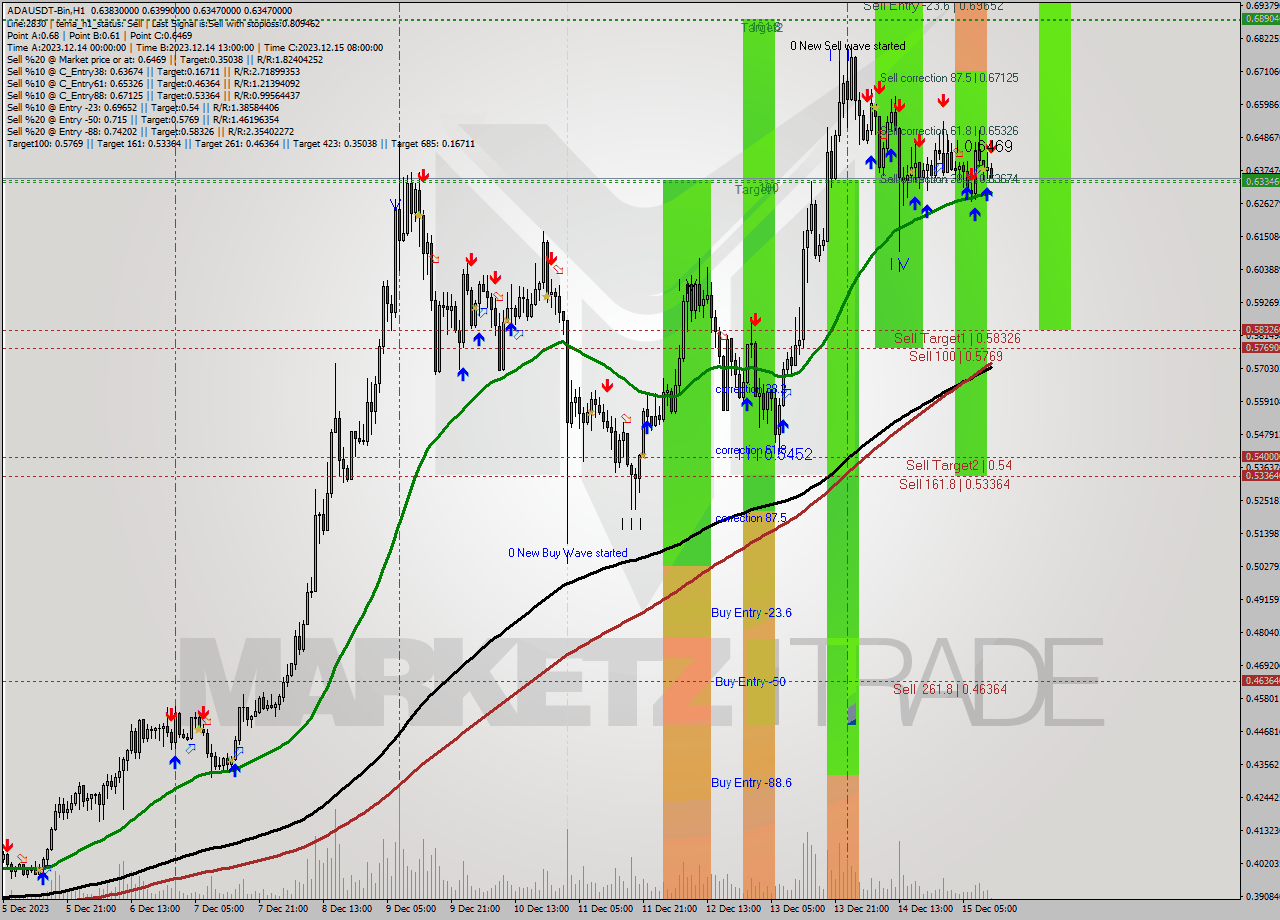This screenshot has height=920, width=1280.
Task: Click green 0.63346 price axis tag
Action: (1260, 181)
